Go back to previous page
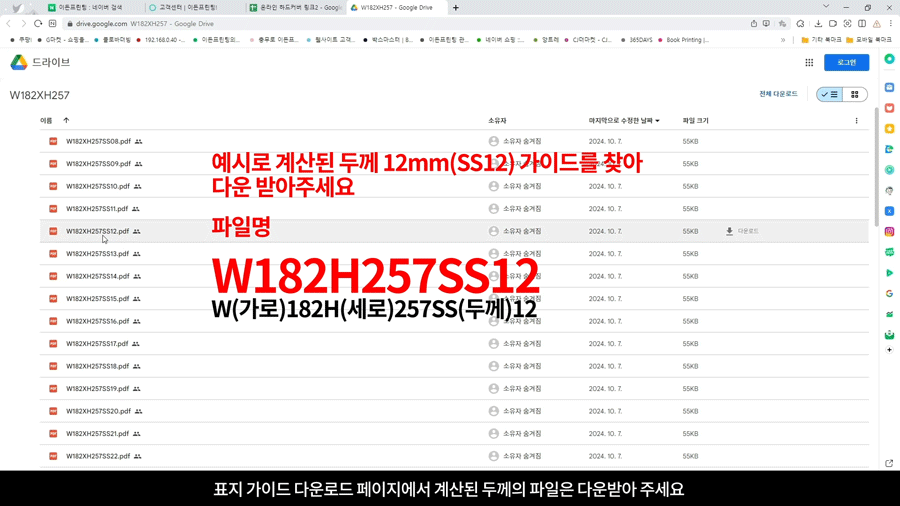The image size is (900, 506). coord(9,24)
